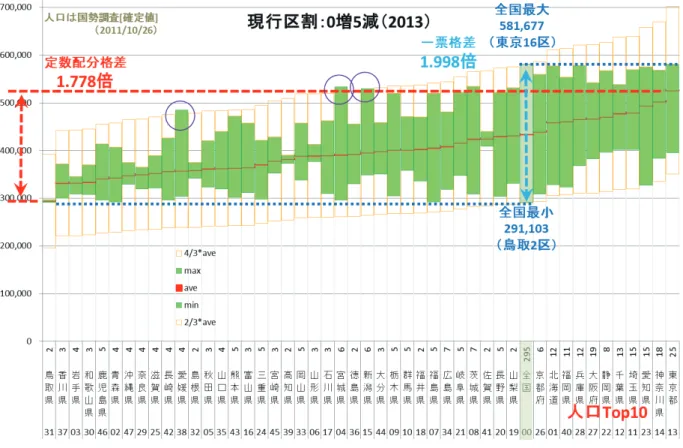Select the note 人口は国勢調査[確定値]

(x=101, y=18)
